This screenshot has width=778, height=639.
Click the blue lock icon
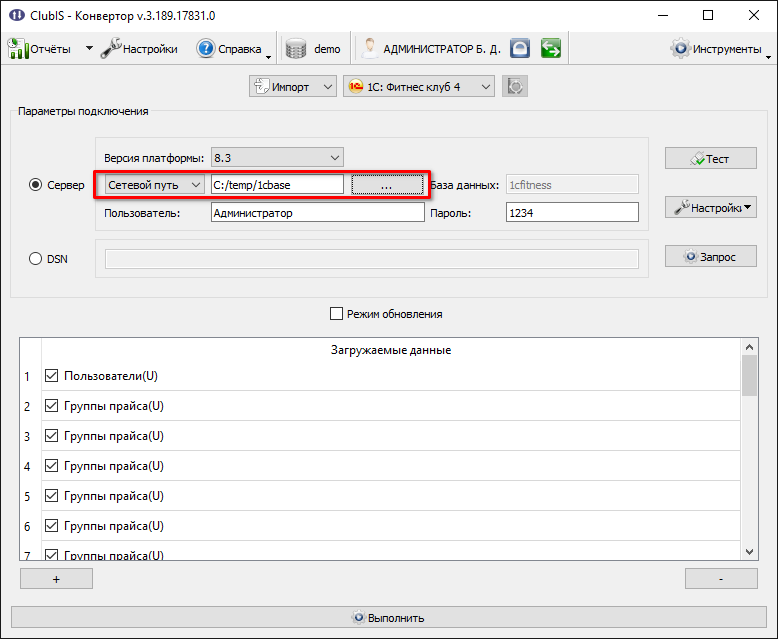[x=519, y=49]
